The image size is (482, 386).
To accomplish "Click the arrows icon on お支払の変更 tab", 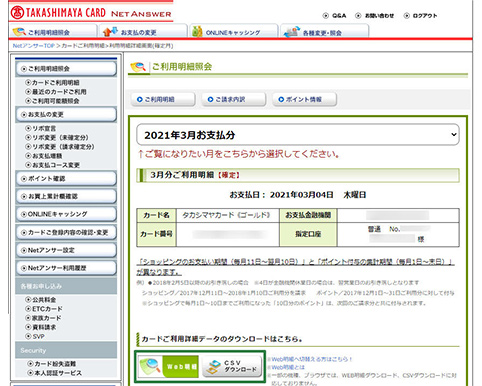I will point(110,32).
